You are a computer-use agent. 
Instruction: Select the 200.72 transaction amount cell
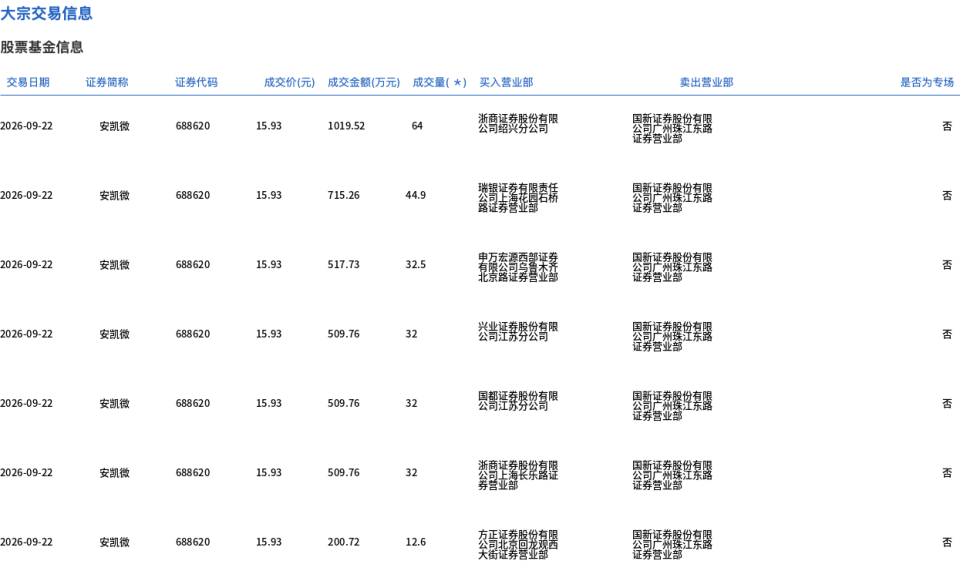(343, 542)
